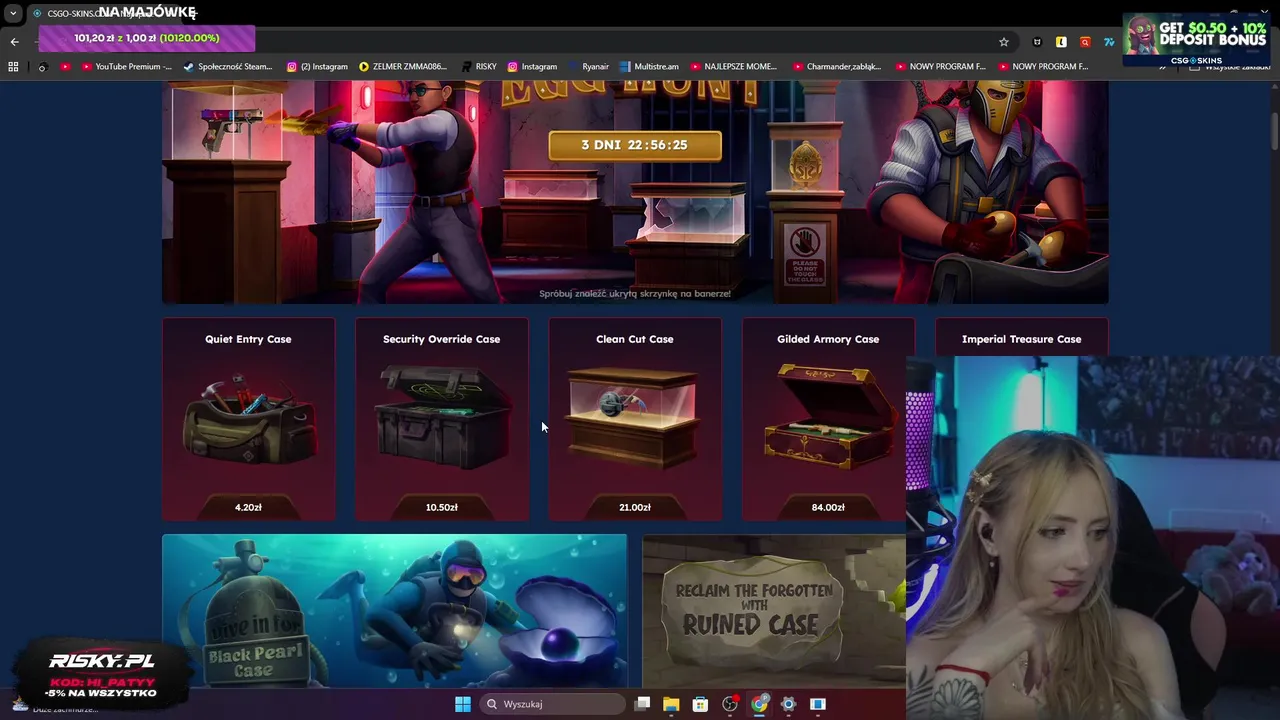Open the Charmander,zabłąk... bookmark
Image resolution: width=1280 pixels, height=720 pixels.
click(837, 67)
